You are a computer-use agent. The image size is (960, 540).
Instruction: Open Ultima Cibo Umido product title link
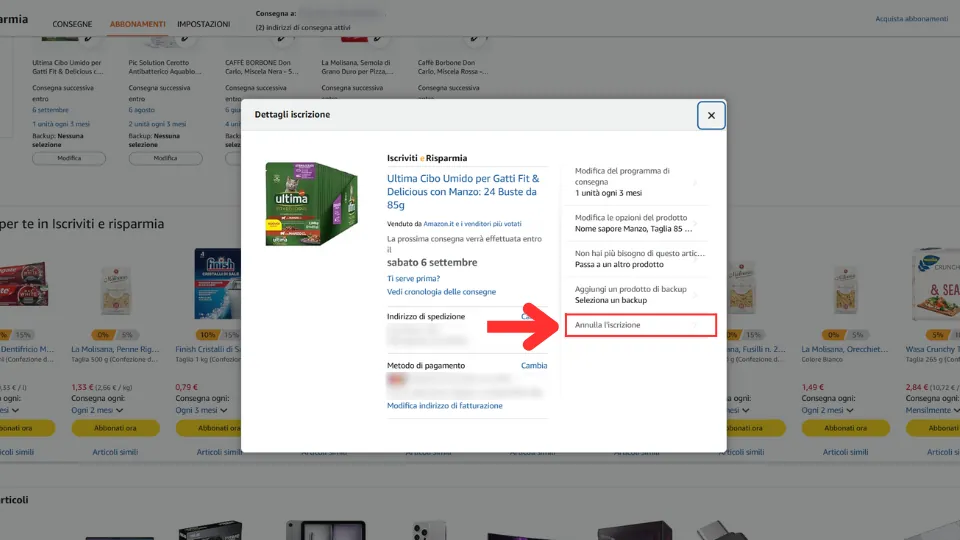point(463,192)
